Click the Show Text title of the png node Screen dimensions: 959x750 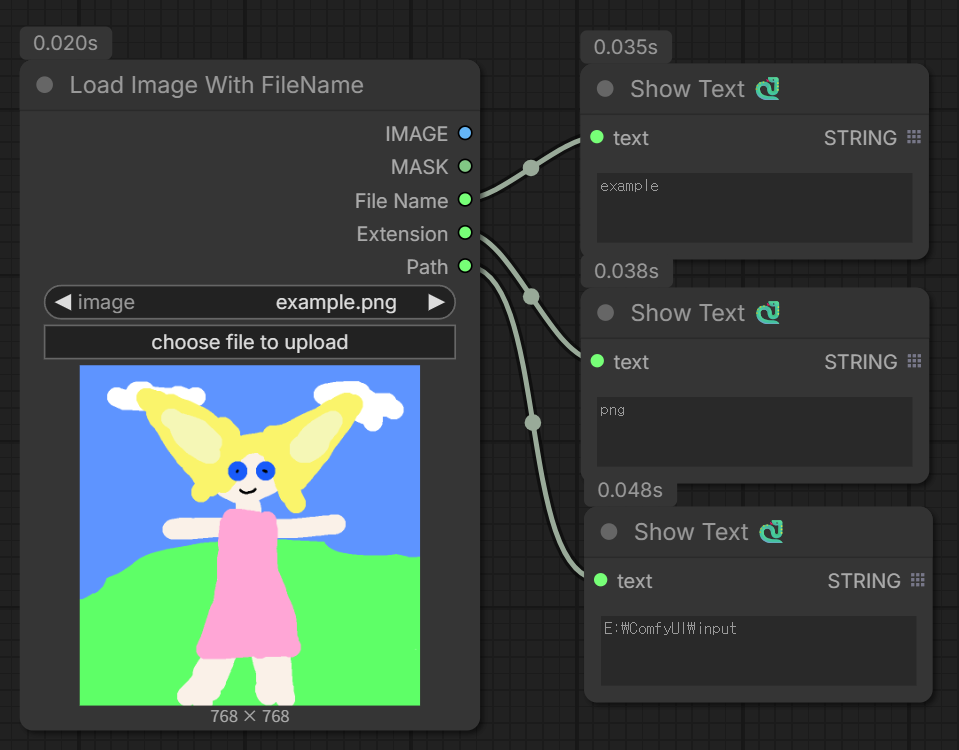[687, 313]
